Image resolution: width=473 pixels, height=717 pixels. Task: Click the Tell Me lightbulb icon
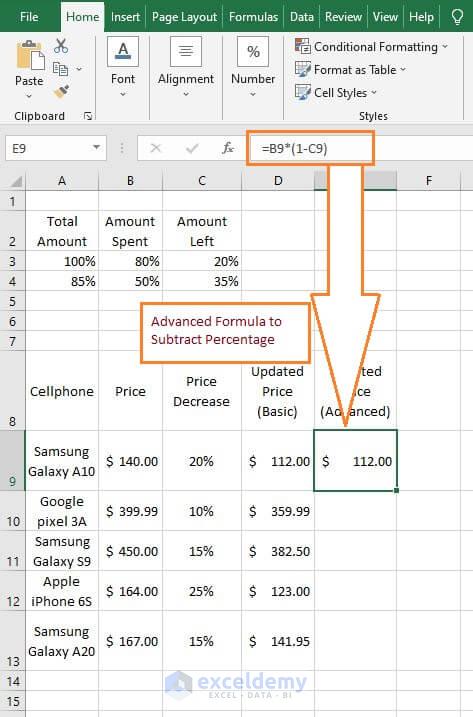coord(457,17)
